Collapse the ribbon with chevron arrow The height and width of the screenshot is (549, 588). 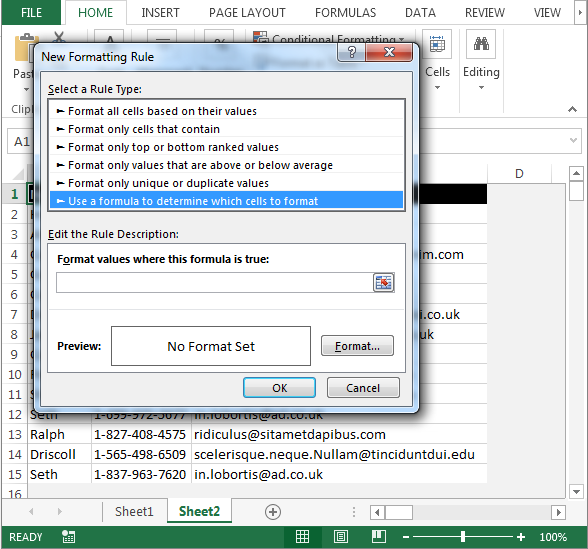(572, 109)
